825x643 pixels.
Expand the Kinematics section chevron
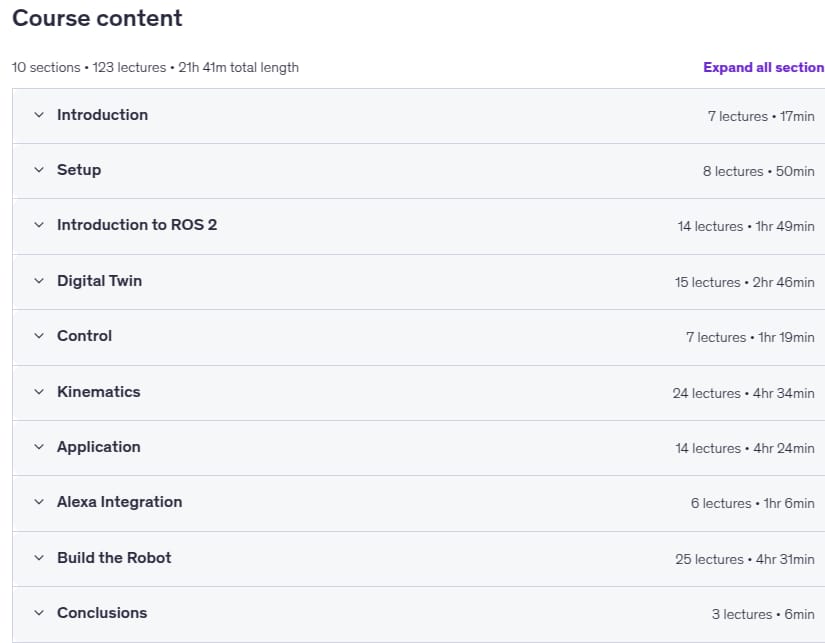coord(39,391)
